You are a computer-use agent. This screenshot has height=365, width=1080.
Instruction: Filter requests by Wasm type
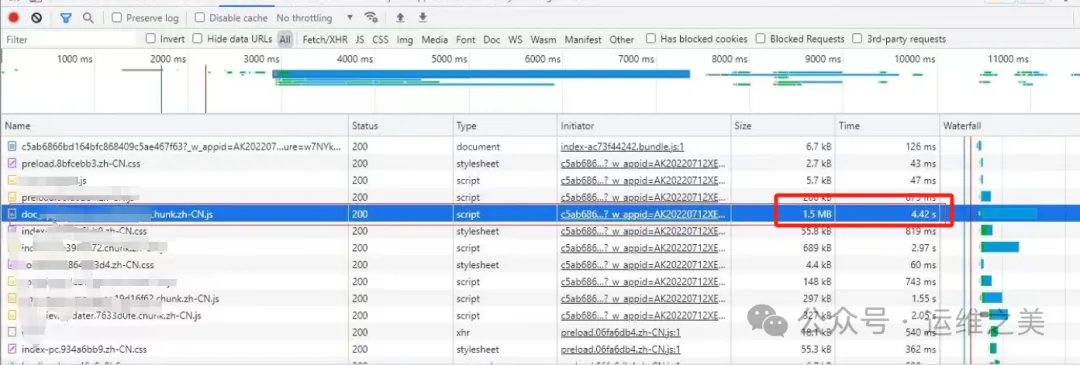pyautogui.click(x=543, y=40)
